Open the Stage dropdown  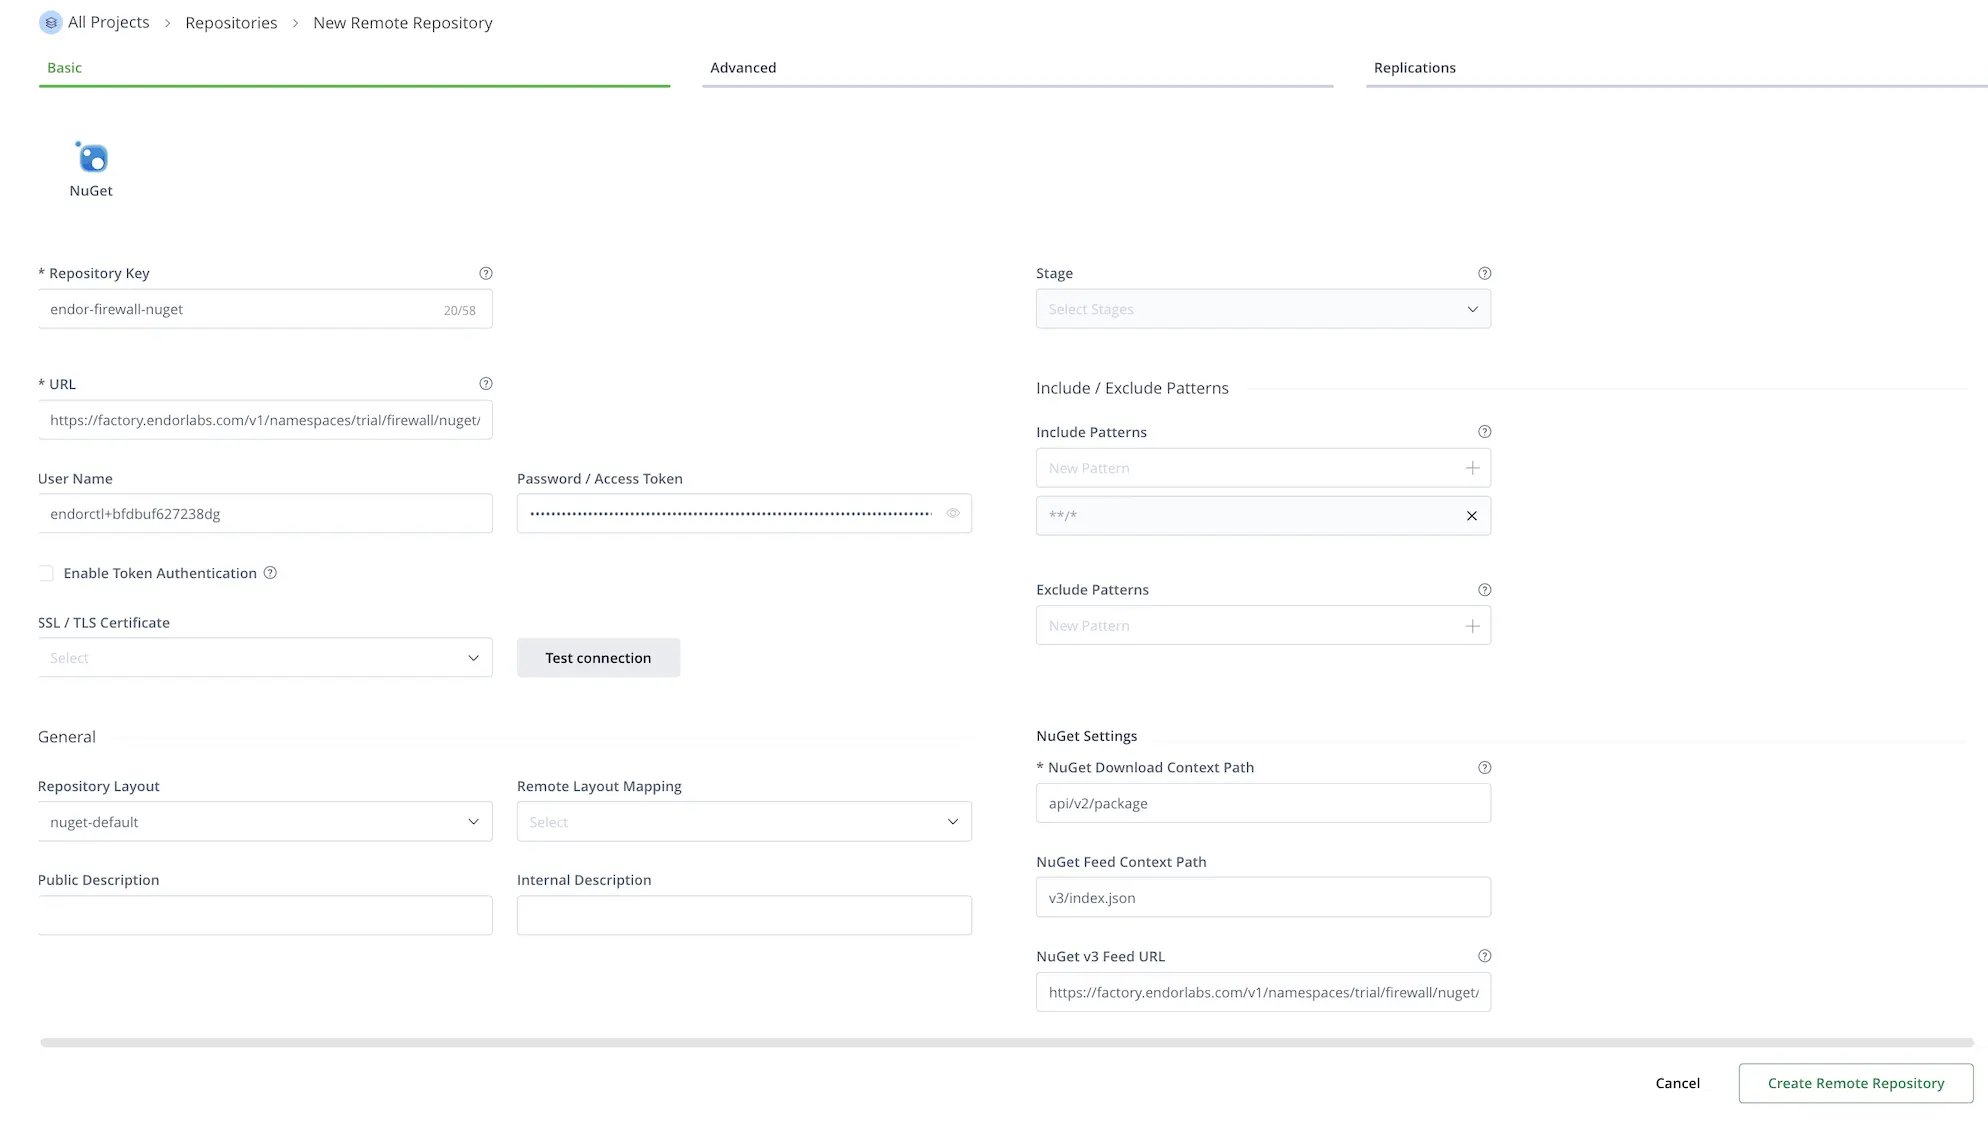(x=1263, y=309)
